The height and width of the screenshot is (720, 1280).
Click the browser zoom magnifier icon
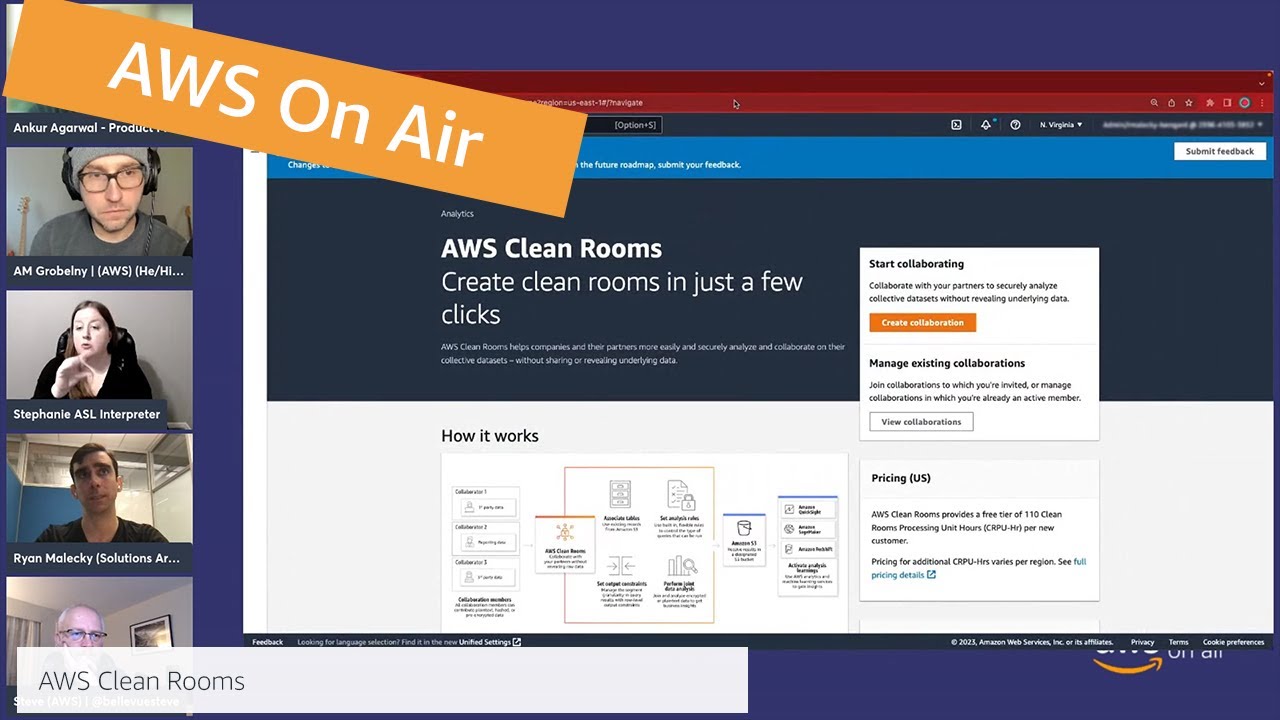[x=1154, y=103]
